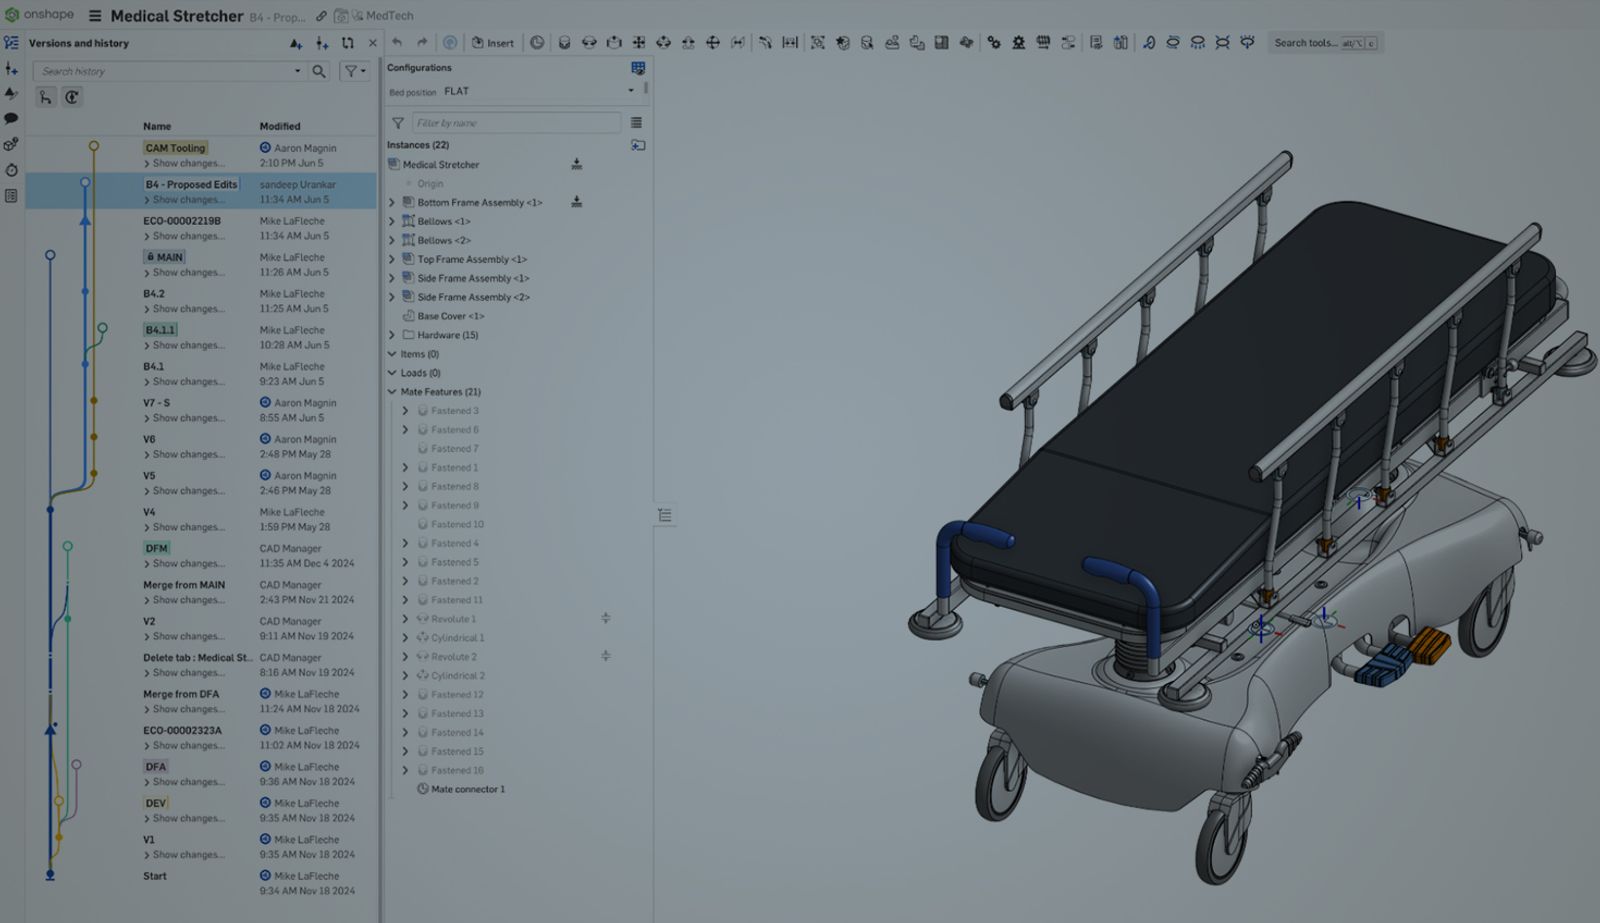The image size is (1600, 923).
Task: Click the download icon next to Medical Stretcher instance
Action: (578, 164)
